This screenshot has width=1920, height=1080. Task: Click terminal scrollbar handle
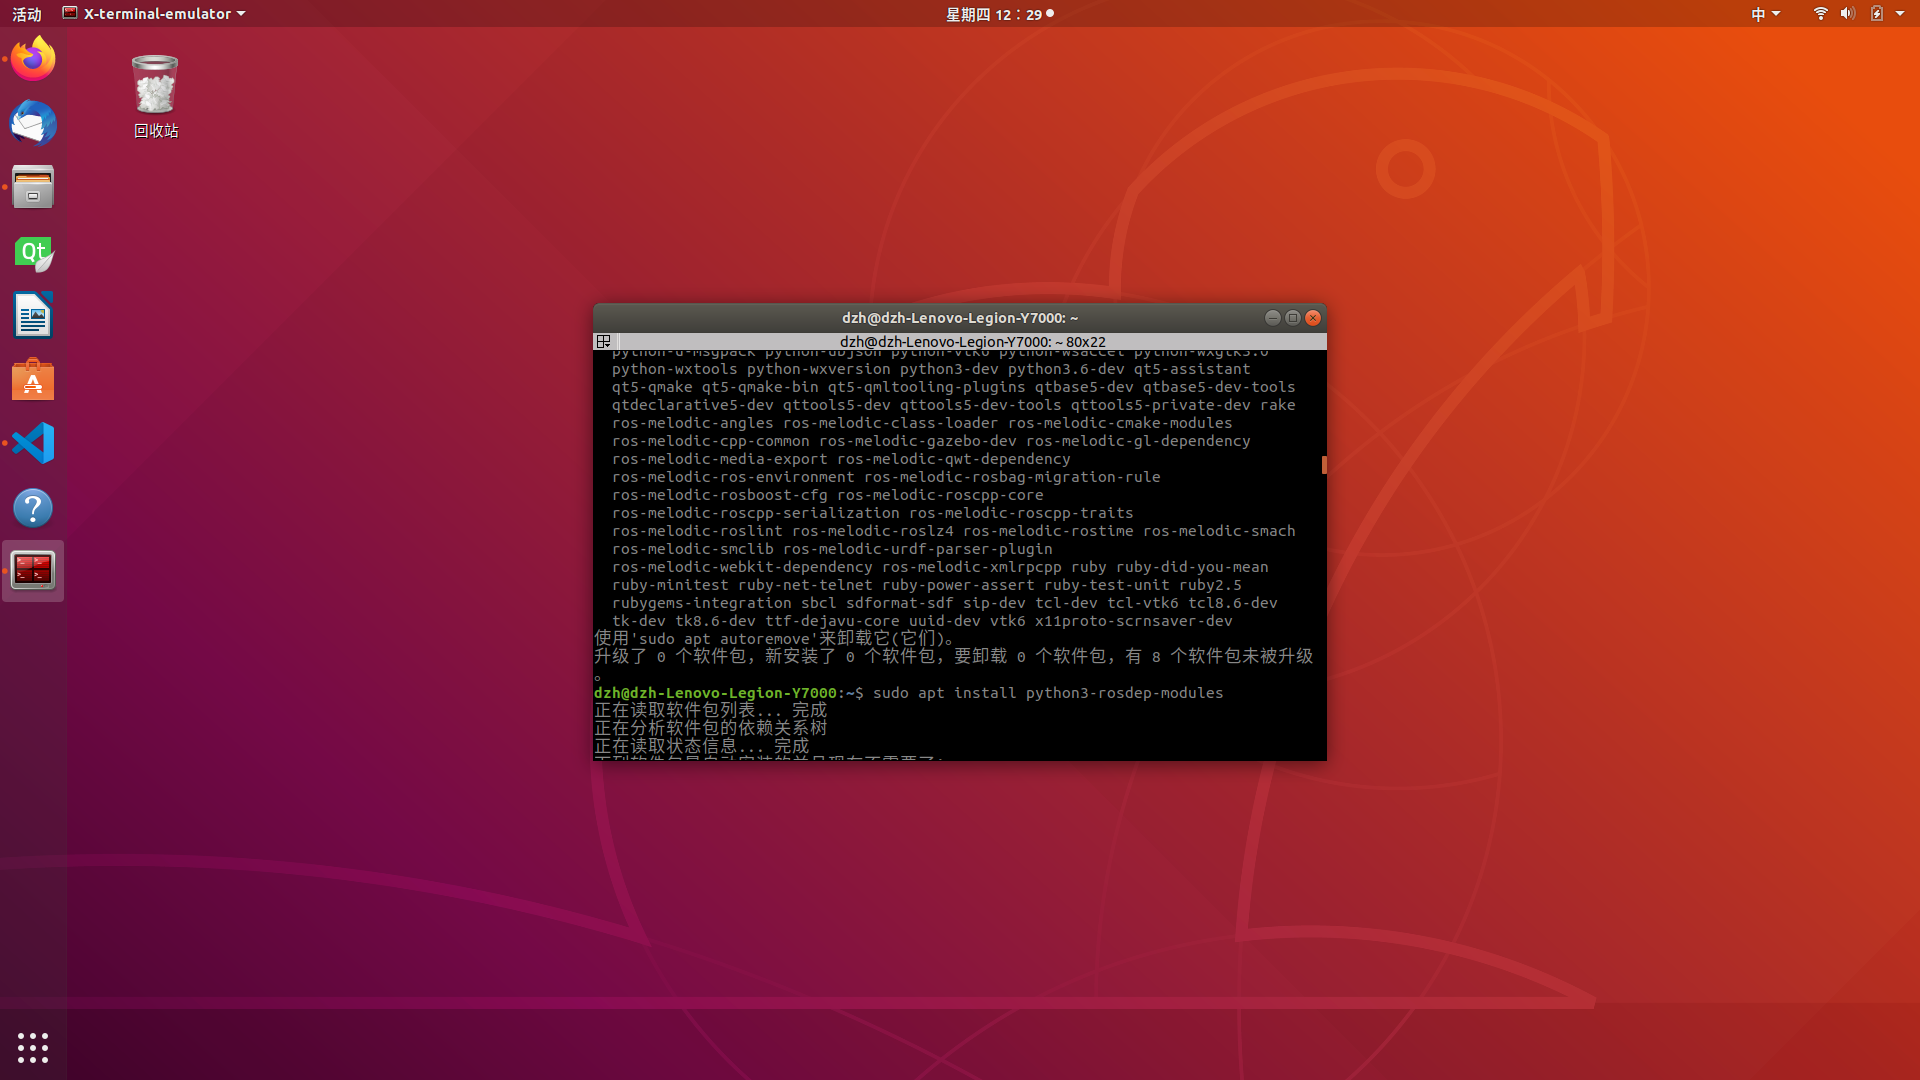pyautogui.click(x=1324, y=465)
